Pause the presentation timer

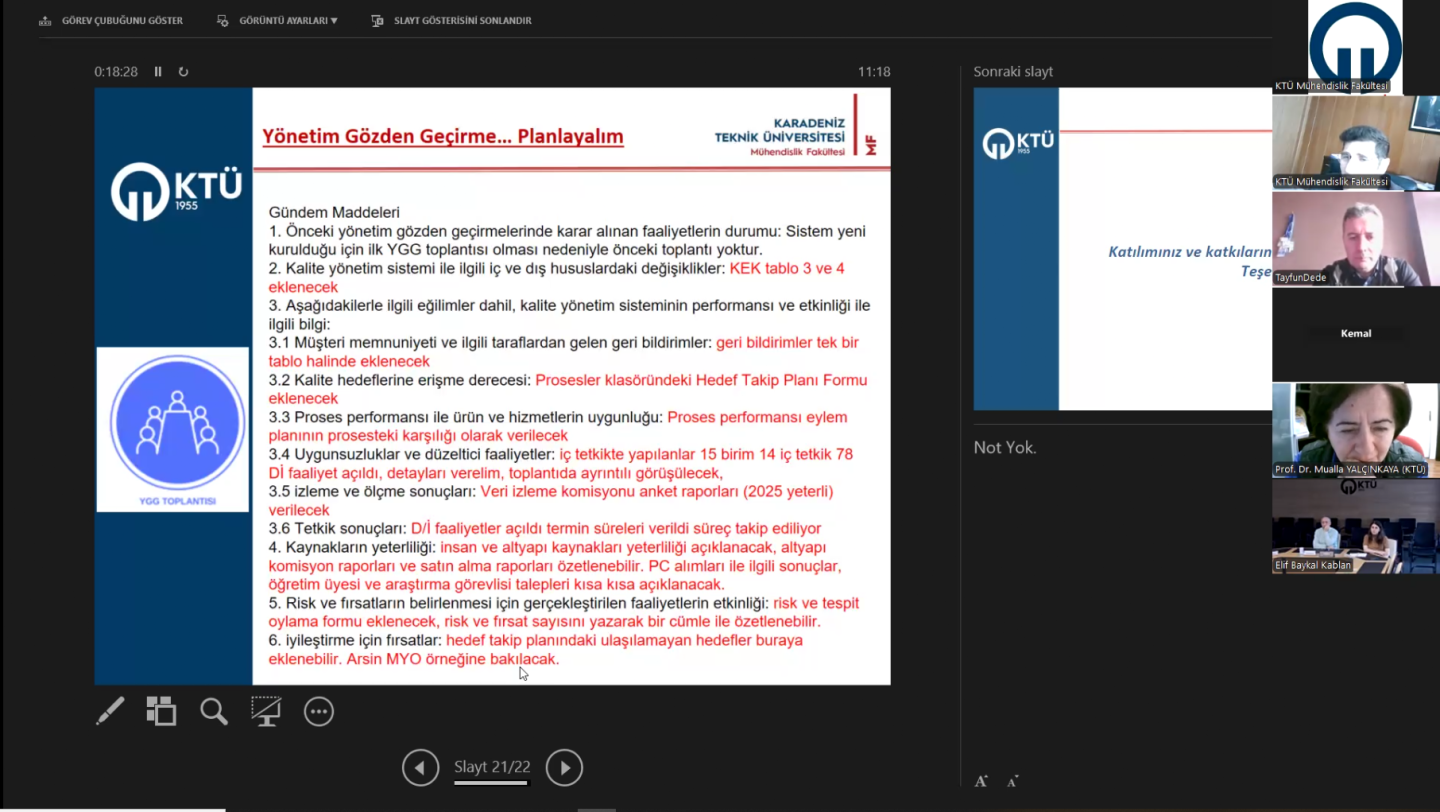click(x=158, y=72)
